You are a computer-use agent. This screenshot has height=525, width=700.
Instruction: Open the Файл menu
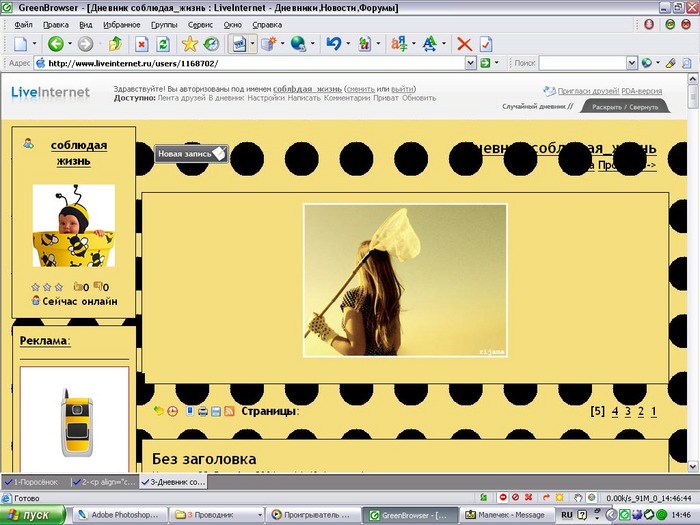pos(23,25)
